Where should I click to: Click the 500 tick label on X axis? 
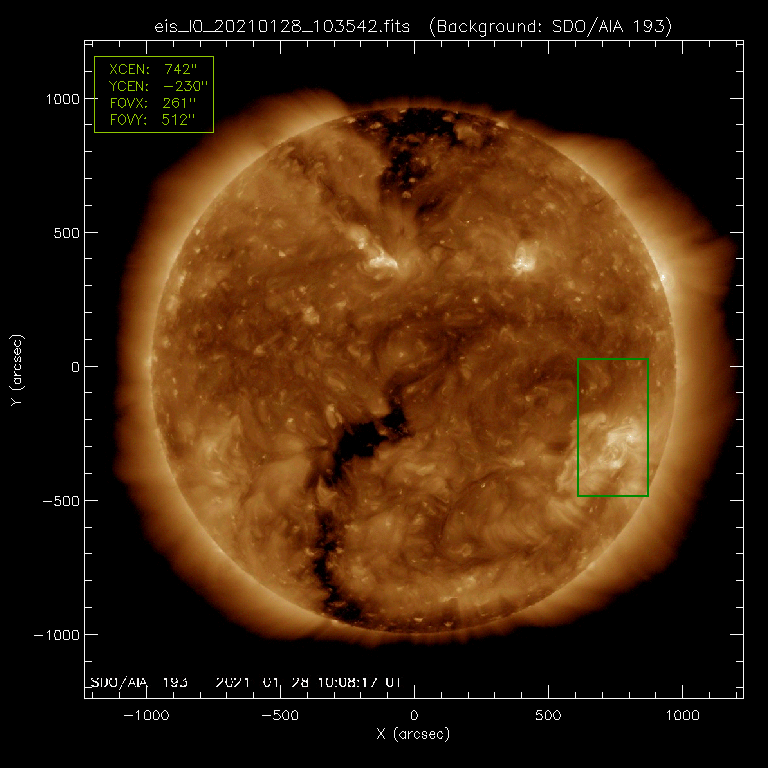pos(548,716)
